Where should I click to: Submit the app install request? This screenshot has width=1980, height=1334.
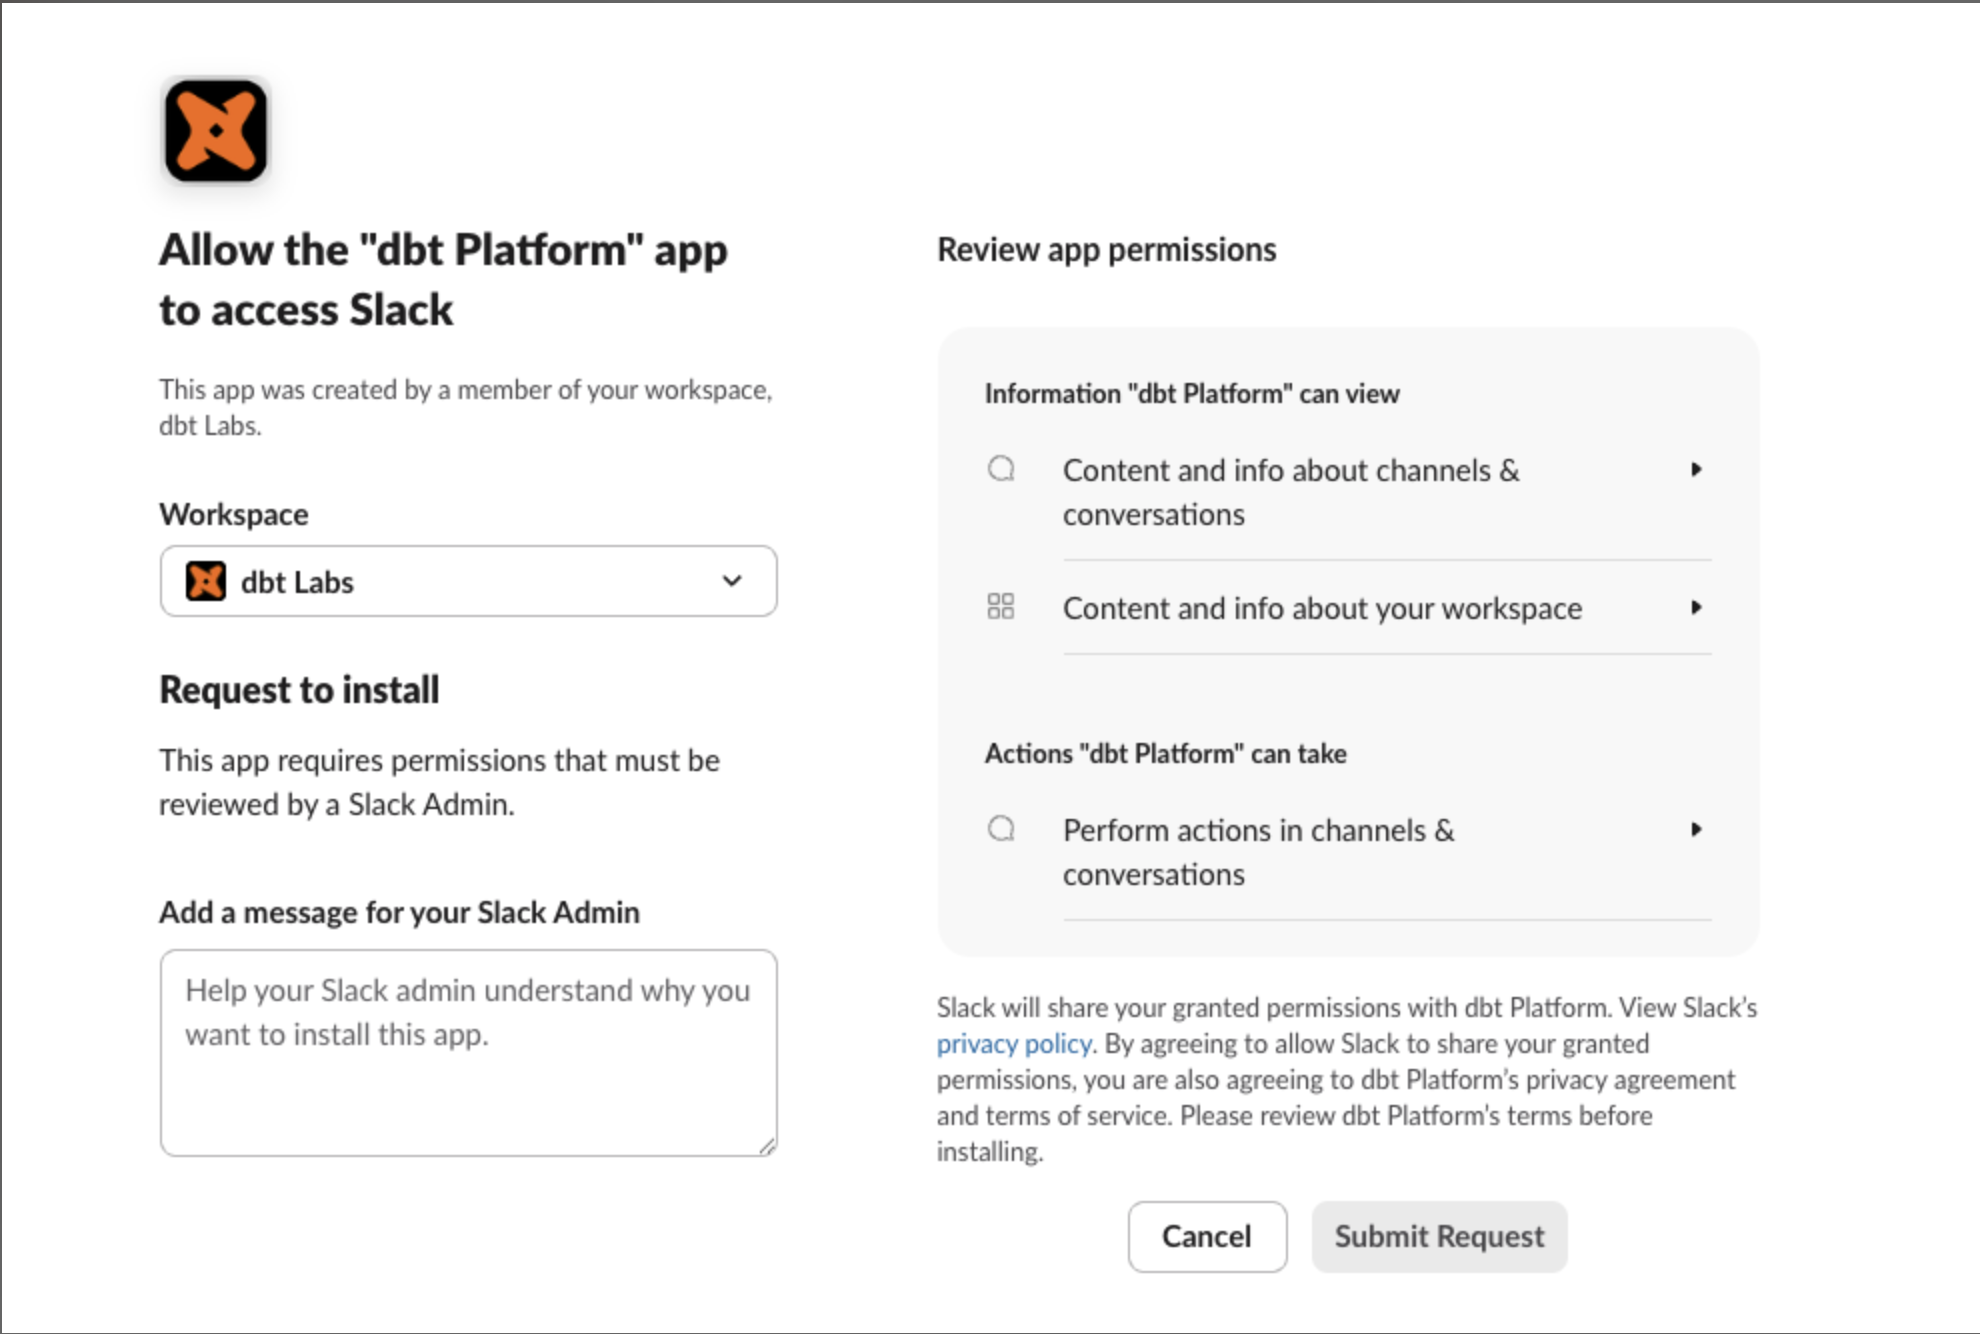click(x=1439, y=1236)
